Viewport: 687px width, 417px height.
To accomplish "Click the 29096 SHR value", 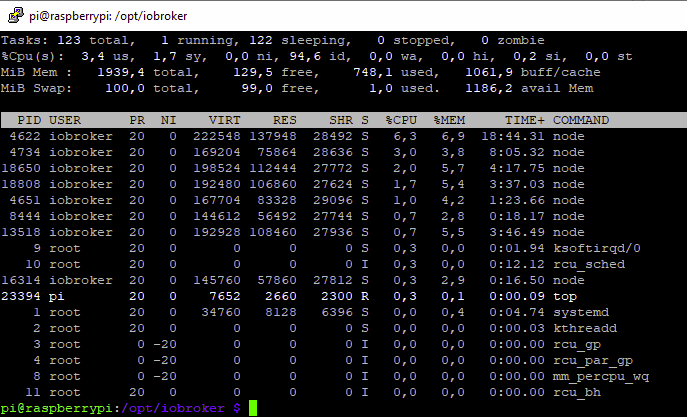I will coord(333,200).
